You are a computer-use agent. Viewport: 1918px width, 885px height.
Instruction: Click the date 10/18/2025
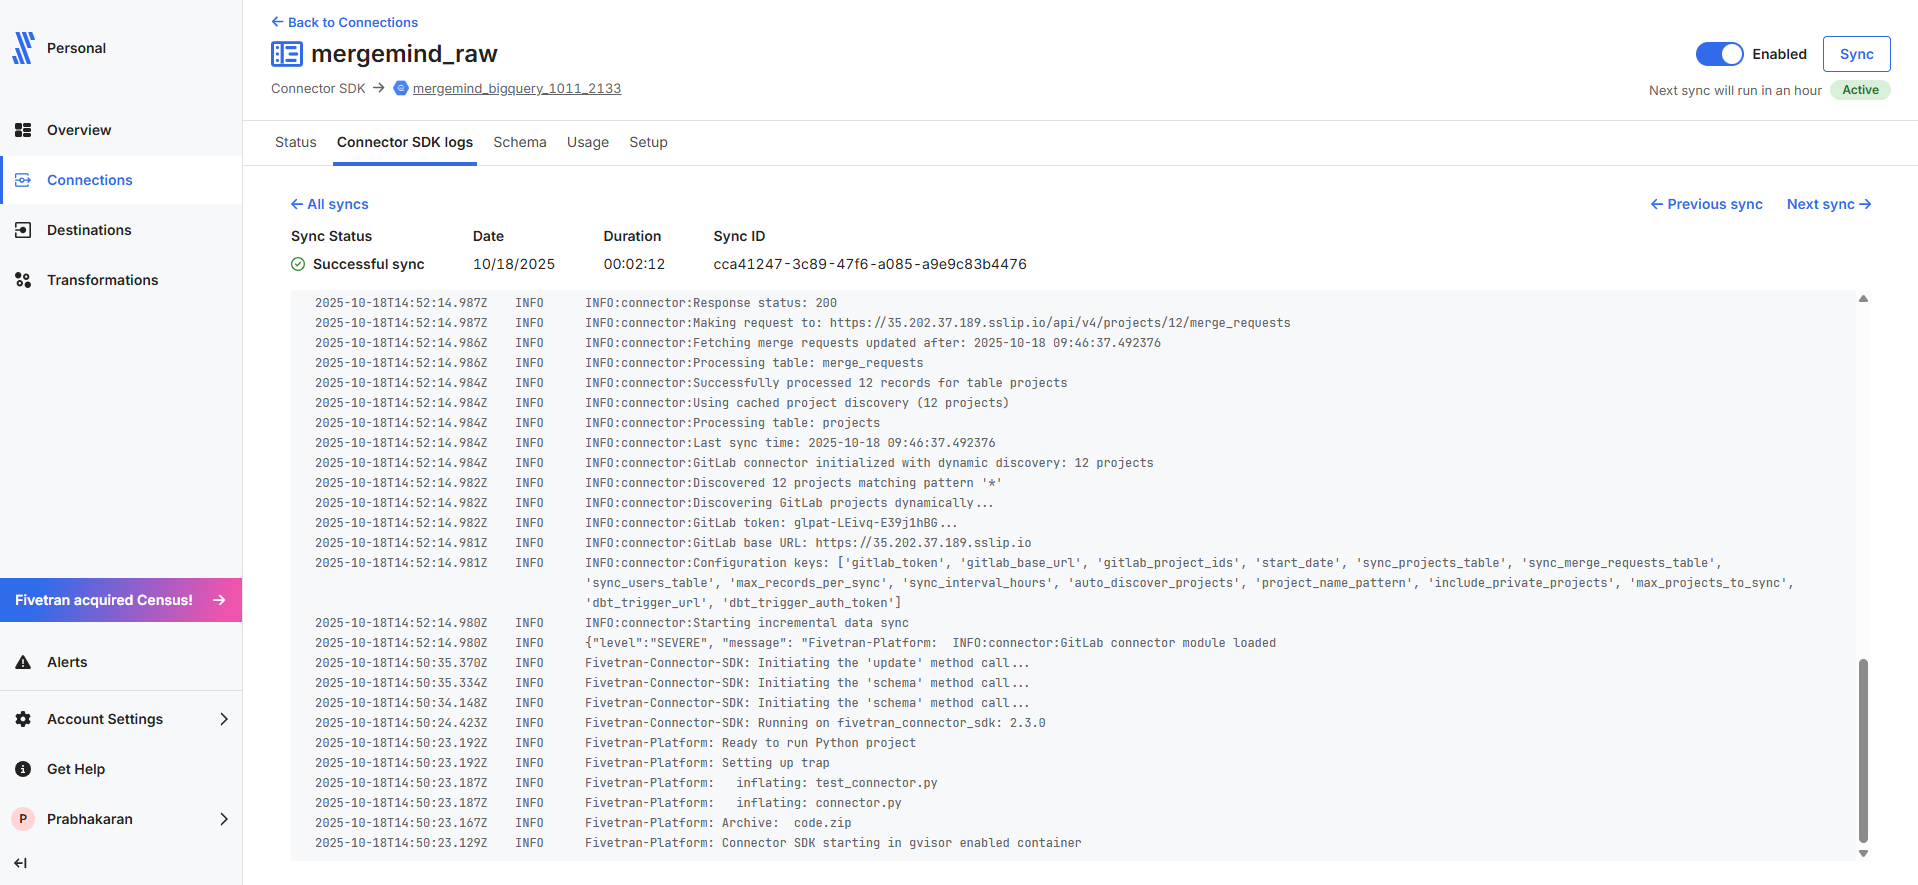514,264
